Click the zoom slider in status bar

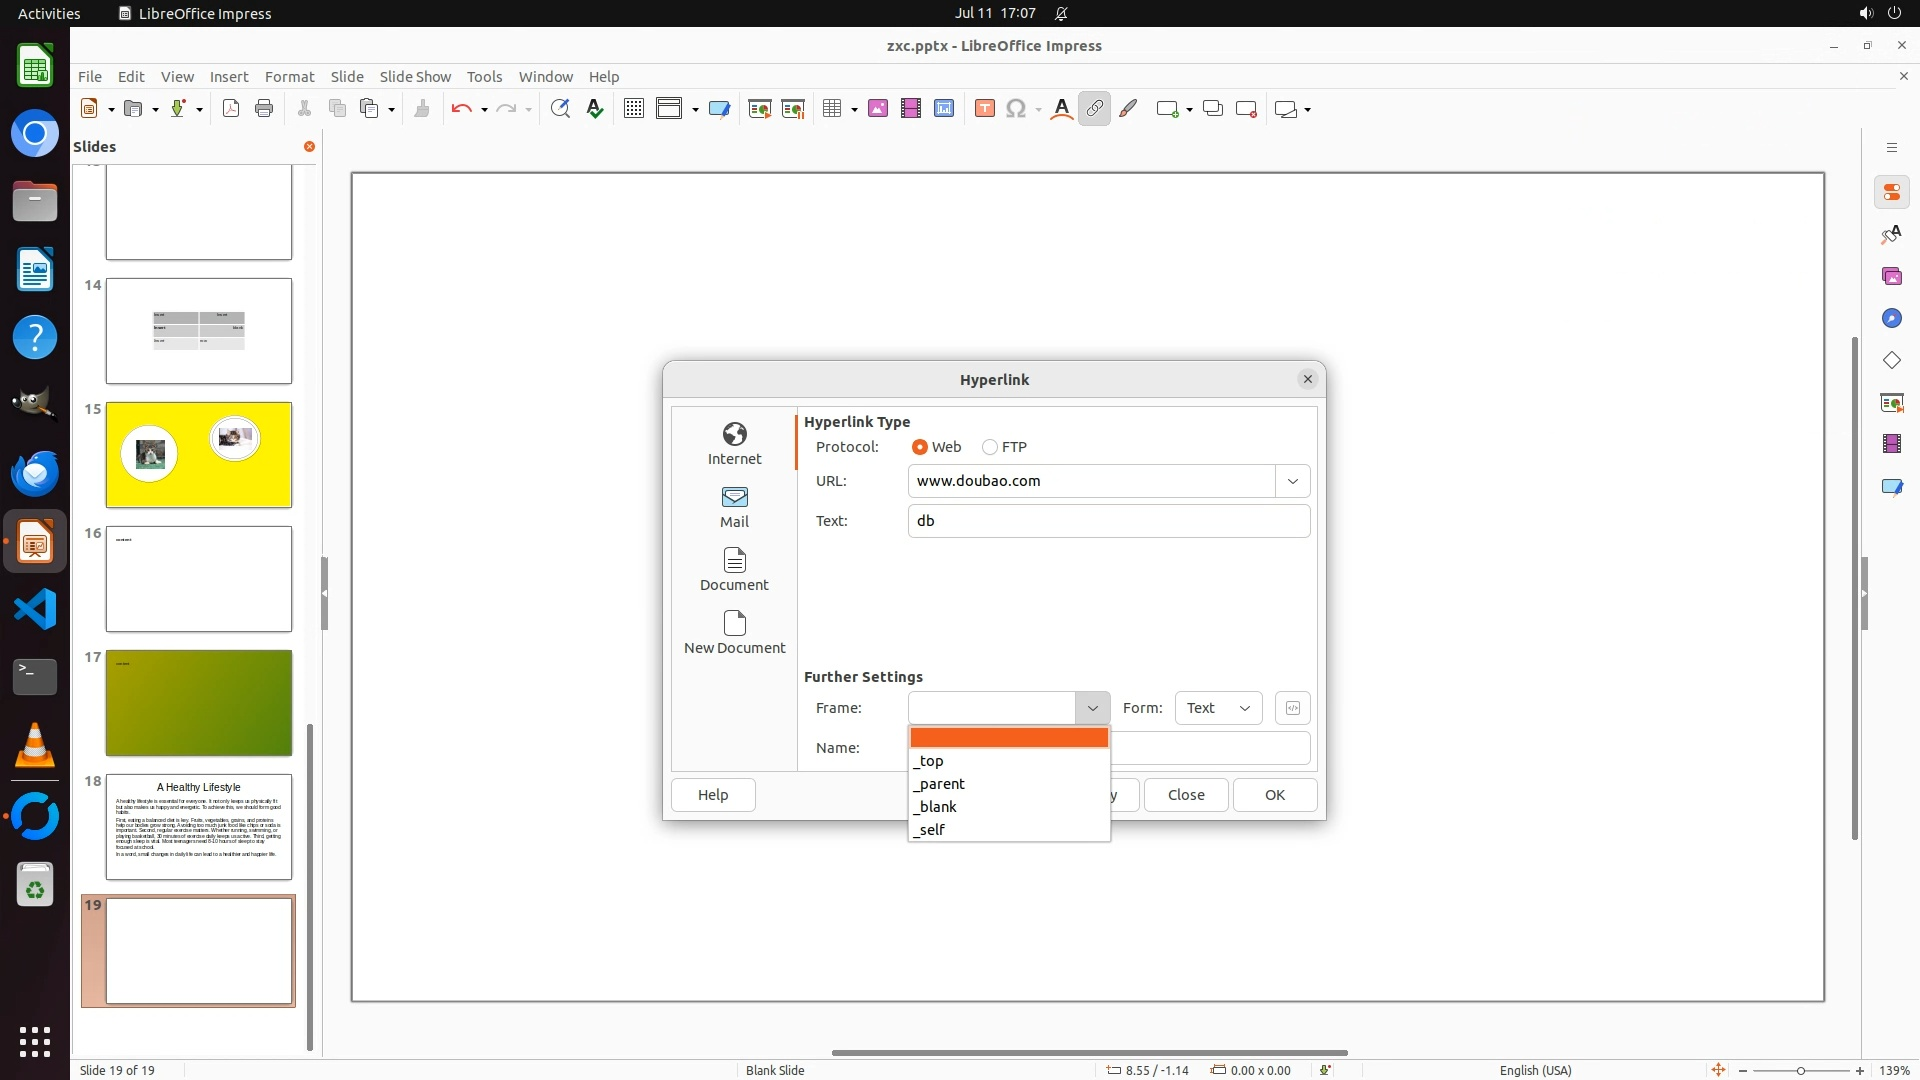point(1800,1070)
